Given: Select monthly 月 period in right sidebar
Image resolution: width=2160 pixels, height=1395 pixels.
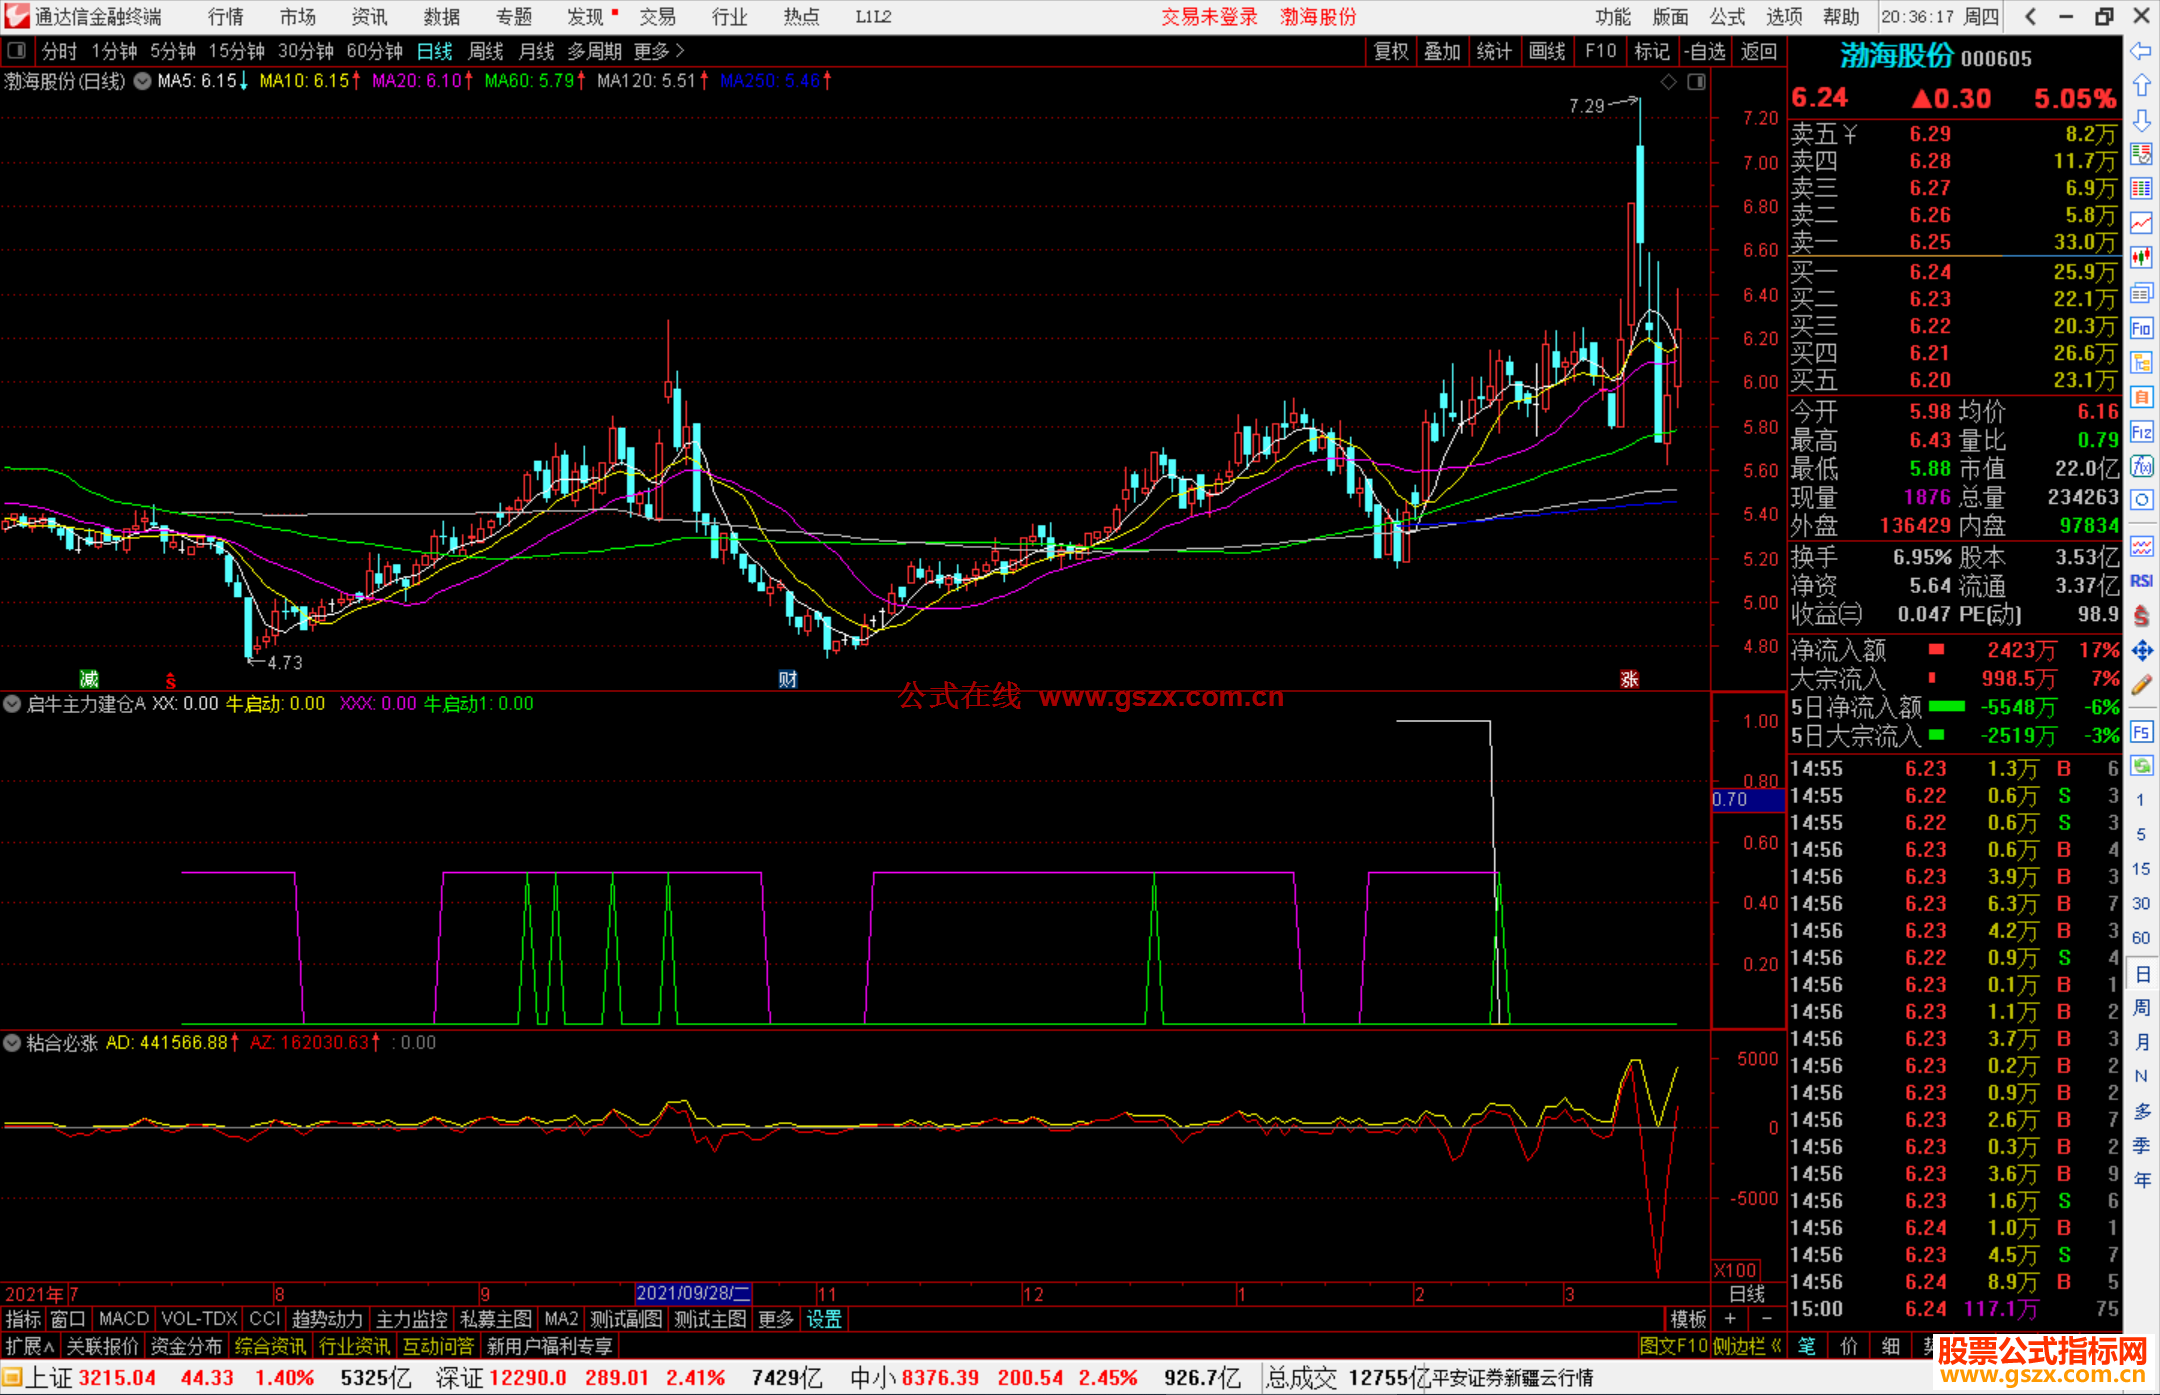Looking at the screenshot, I should pos(2141,1042).
